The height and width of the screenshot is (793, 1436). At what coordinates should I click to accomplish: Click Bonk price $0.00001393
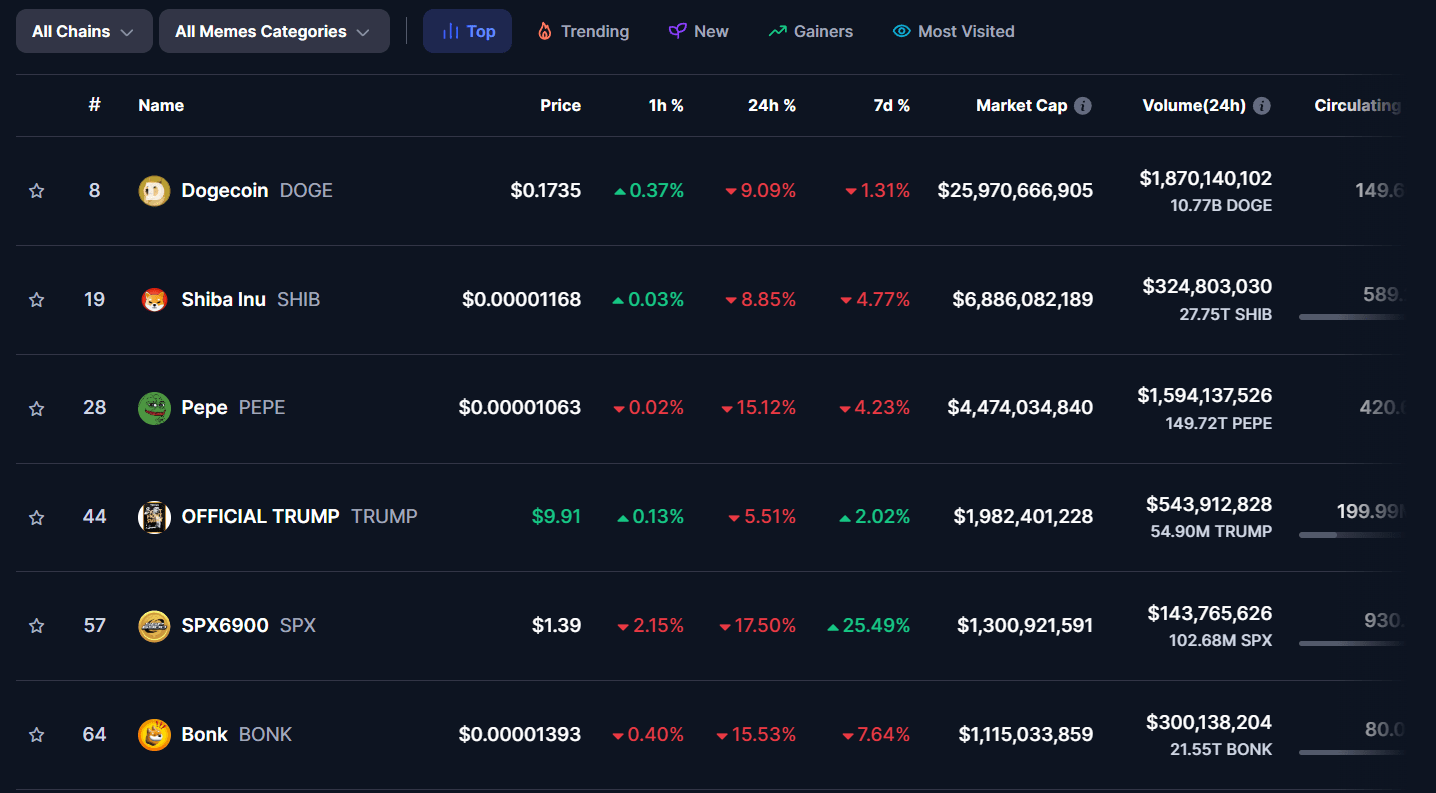[x=520, y=735]
